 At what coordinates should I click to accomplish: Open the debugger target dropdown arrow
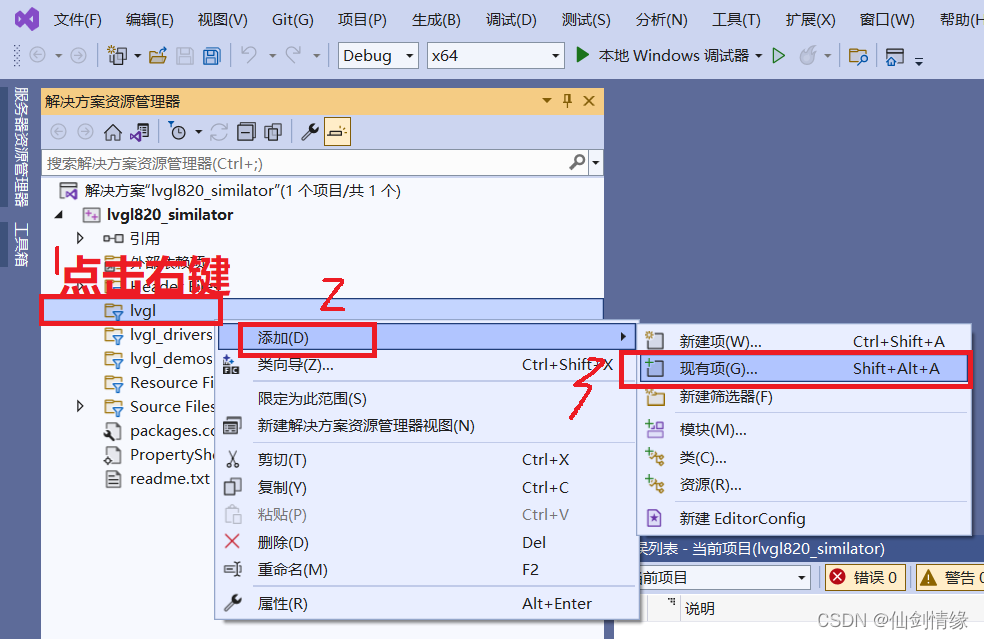pos(759,56)
